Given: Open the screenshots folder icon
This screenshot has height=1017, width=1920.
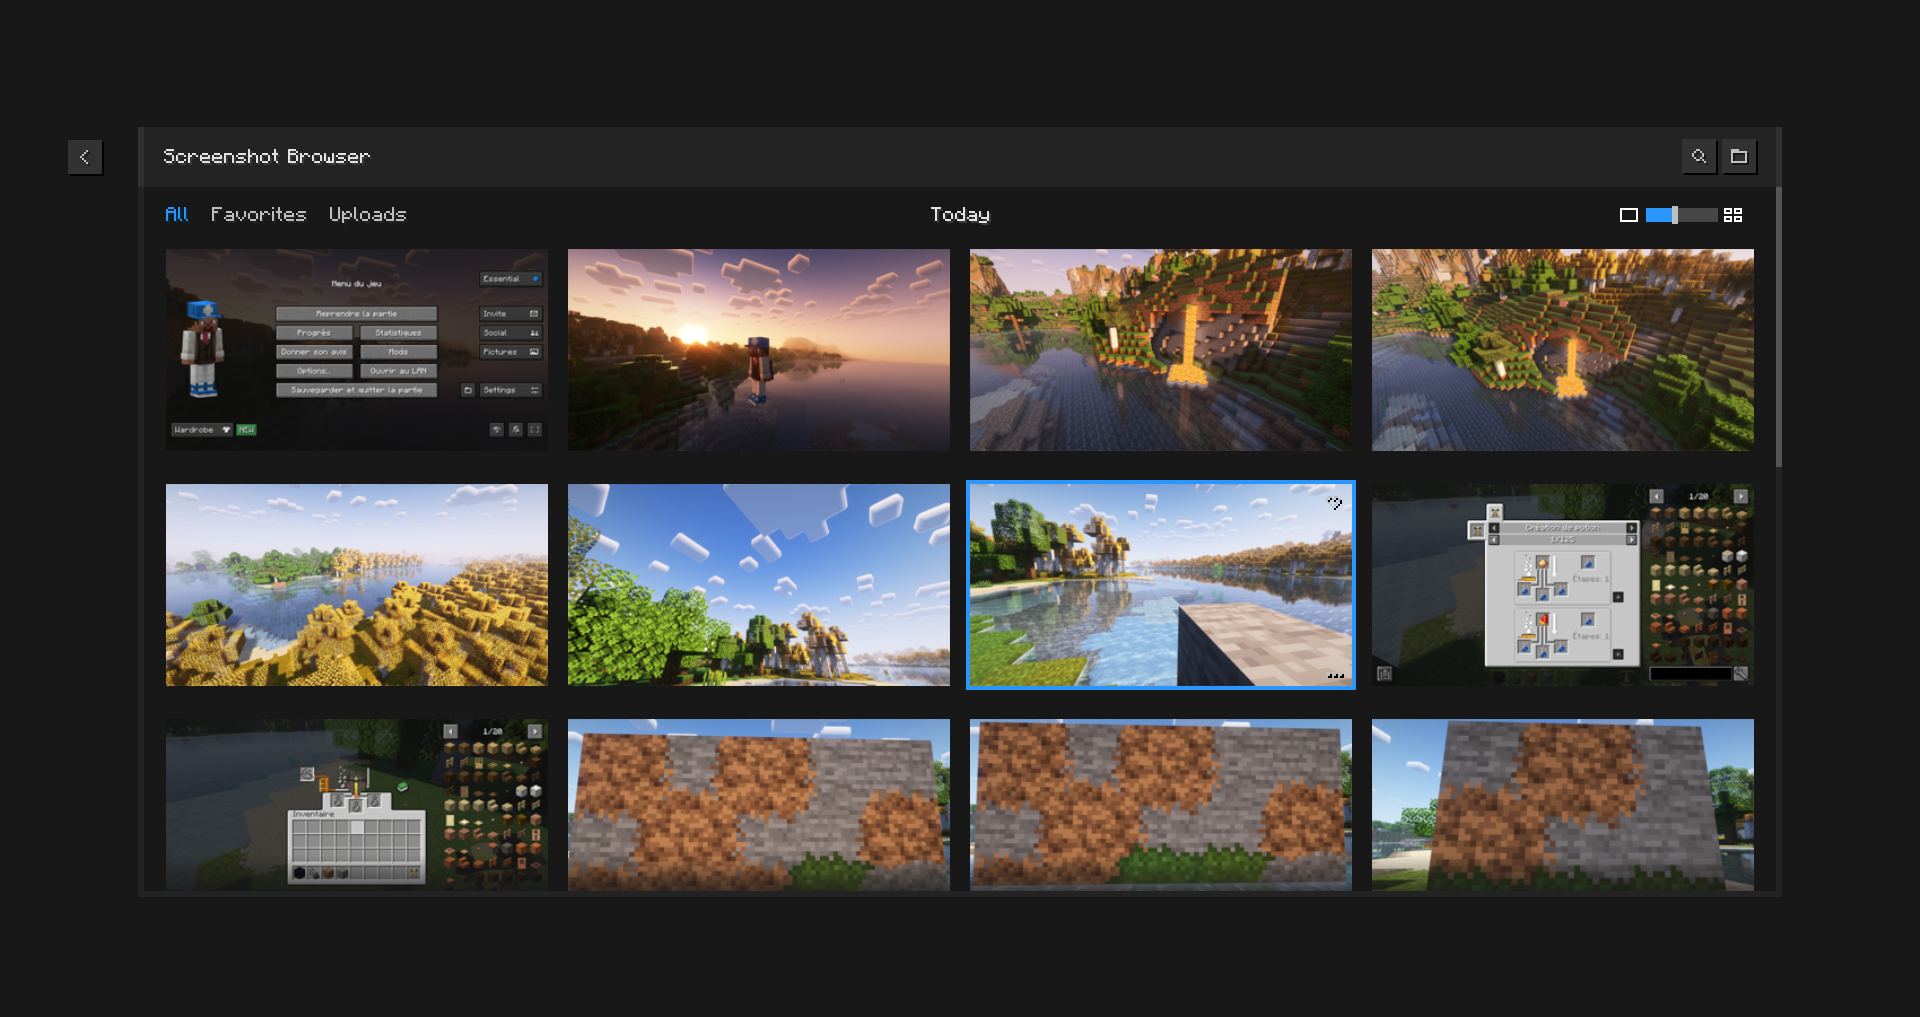Looking at the screenshot, I should tap(1739, 156).
